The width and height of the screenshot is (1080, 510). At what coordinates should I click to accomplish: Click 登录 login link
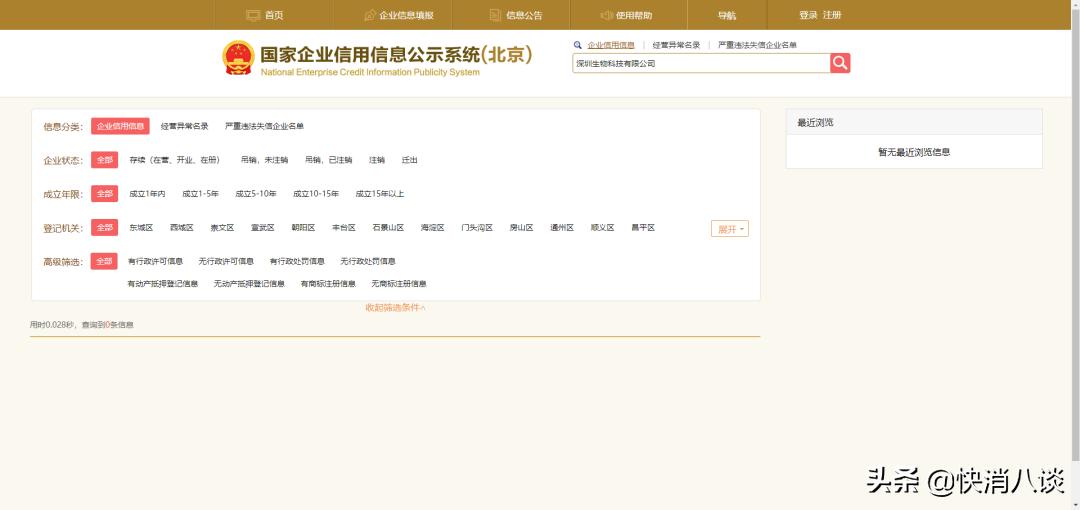click(x=808, y=15)
